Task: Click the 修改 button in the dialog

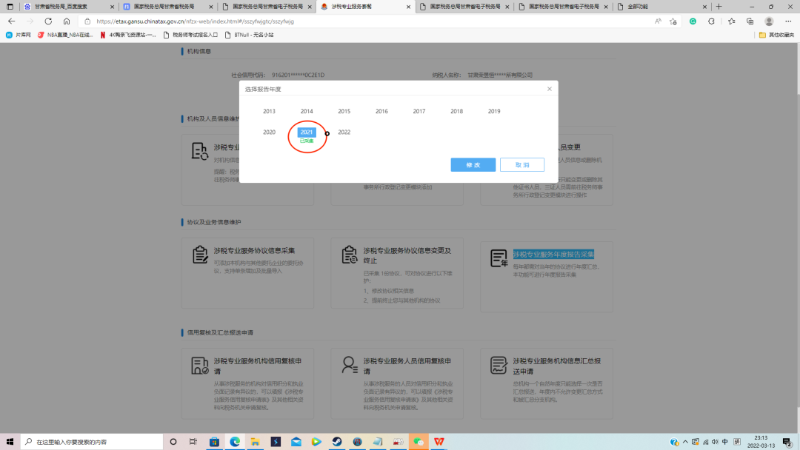Action: pyautogui.click(x=460, y=164)
